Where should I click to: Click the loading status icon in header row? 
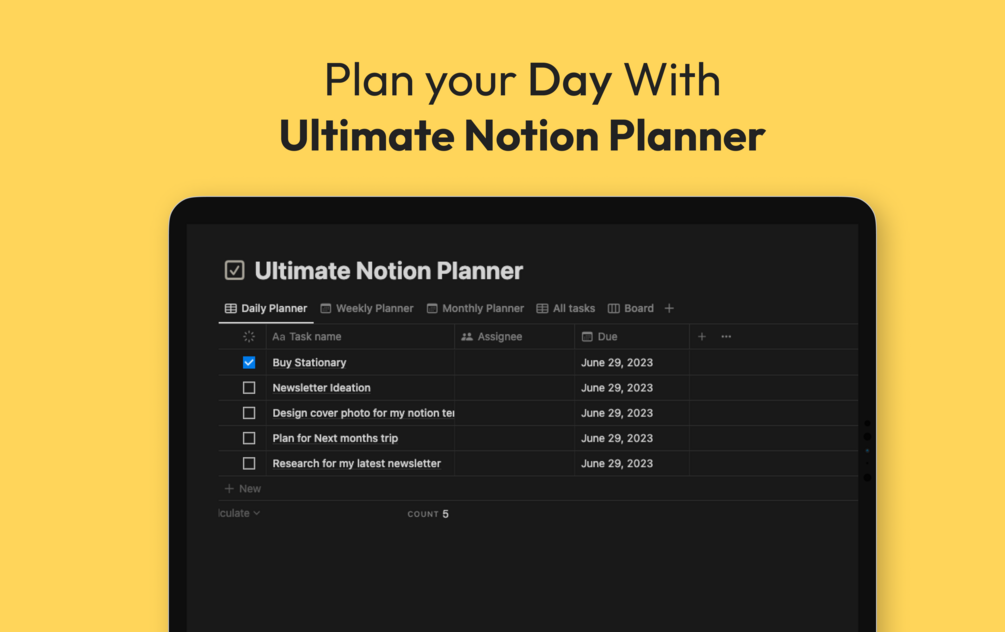(249, 337)
